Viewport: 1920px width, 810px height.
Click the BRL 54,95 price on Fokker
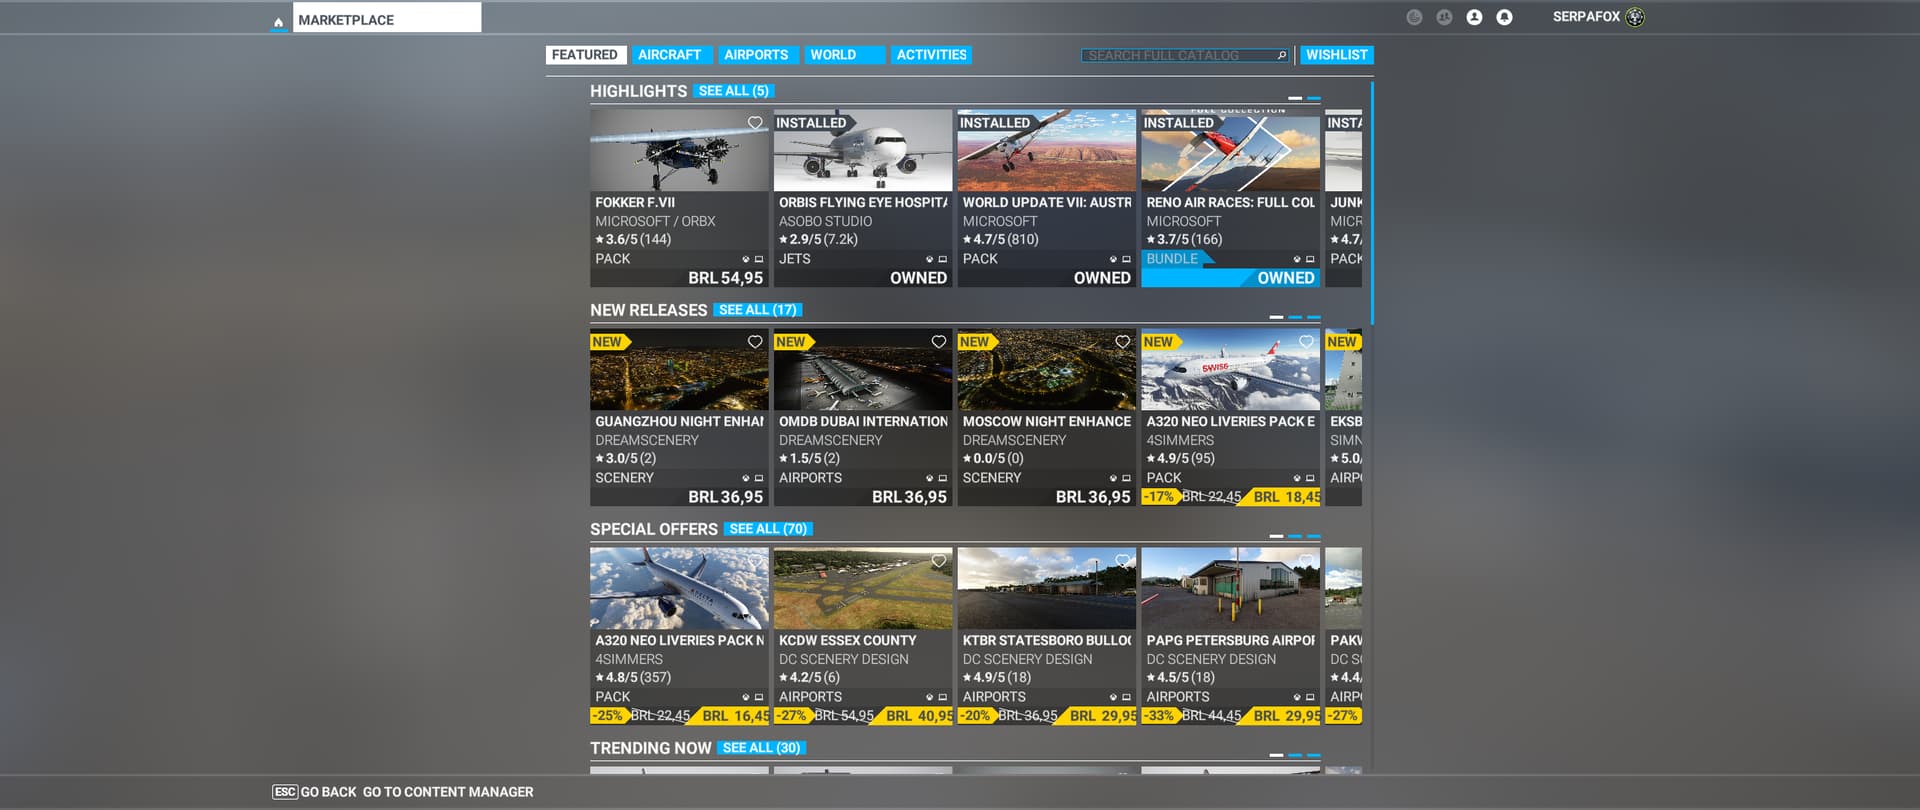(725, 278)
